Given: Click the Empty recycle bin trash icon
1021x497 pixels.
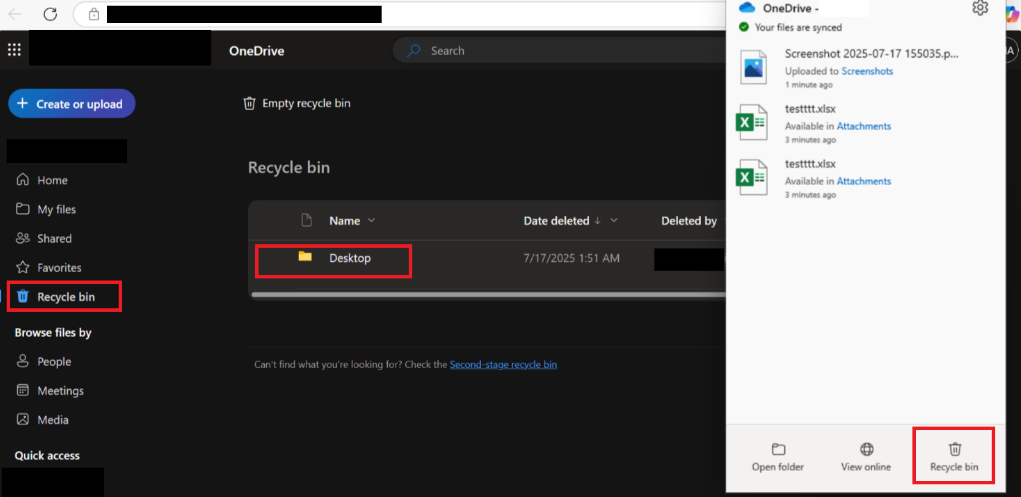Looking at the screenshot, I should (249, 104).
